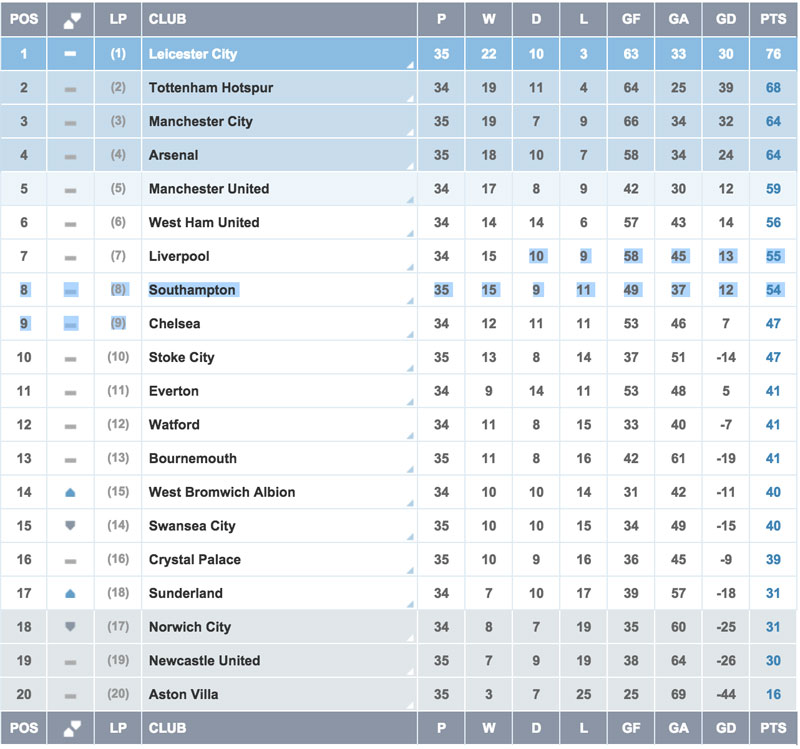Viewport: 800px width, 749px height.
Task: Select the Aston Villa club name
Action: point(184,694)
